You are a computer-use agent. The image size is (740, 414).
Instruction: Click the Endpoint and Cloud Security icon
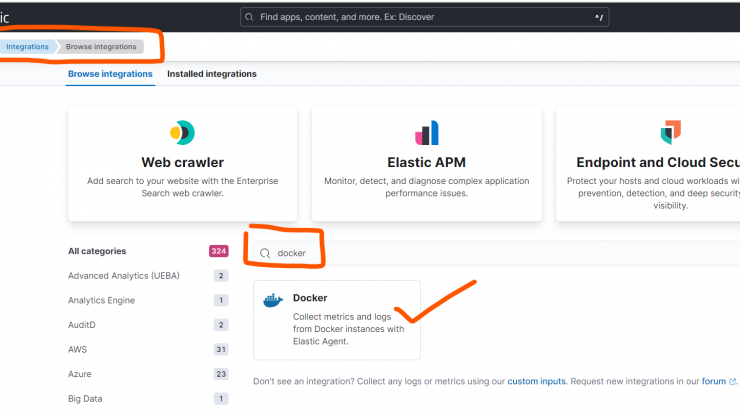pos(671,132)
